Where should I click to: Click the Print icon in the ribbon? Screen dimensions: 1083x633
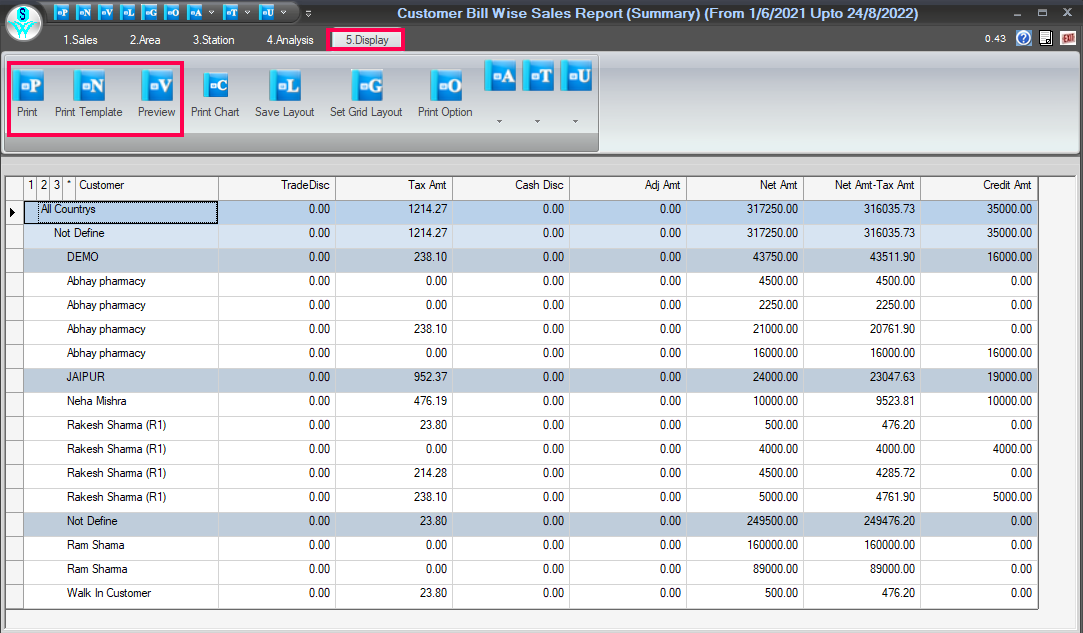click(x=28, y=93)
